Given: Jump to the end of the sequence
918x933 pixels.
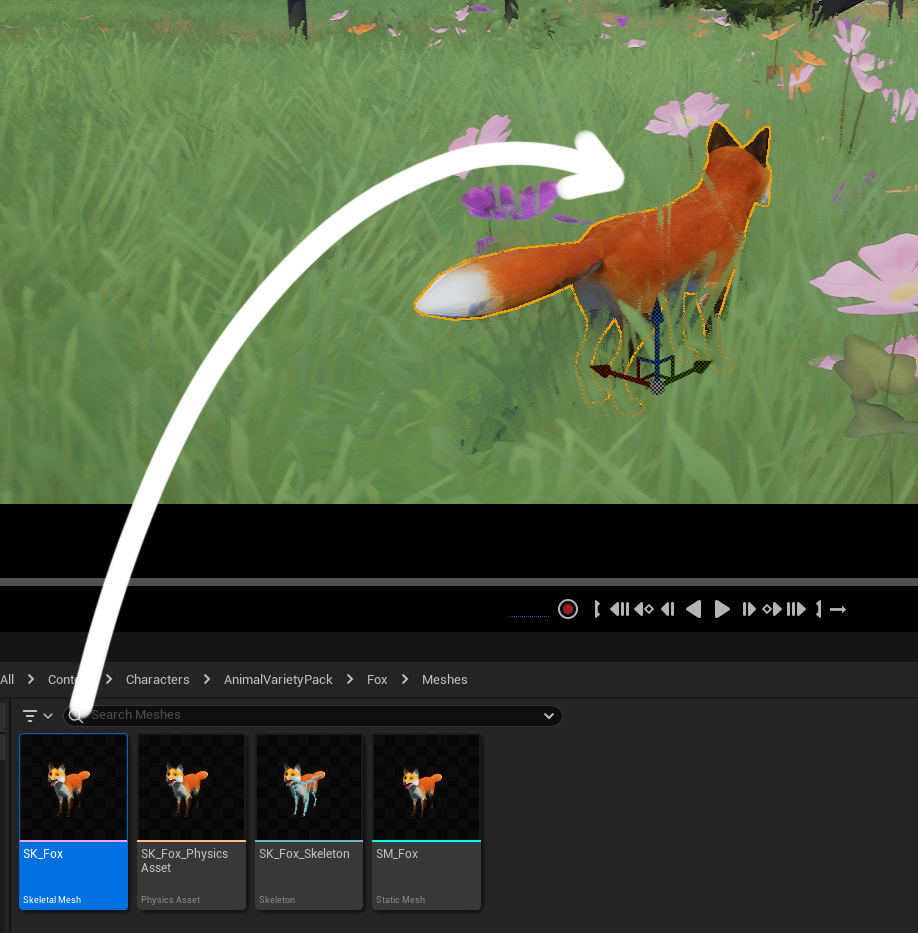Looking at the screenshot, I should point(818,608).
